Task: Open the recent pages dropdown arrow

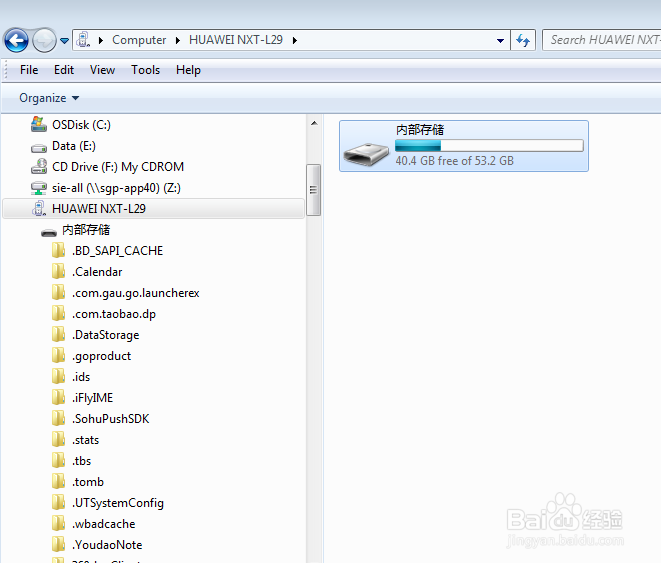Action: (64, 41)
